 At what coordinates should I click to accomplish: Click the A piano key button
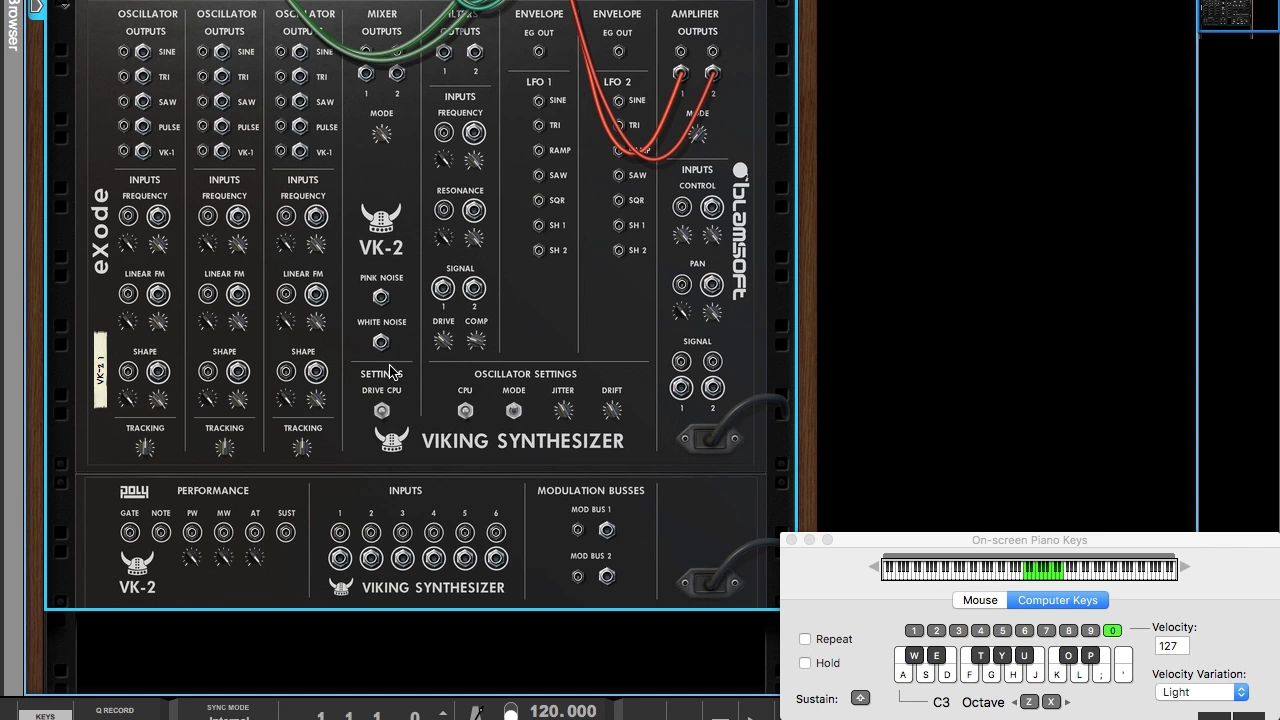(x=903, y=674)
